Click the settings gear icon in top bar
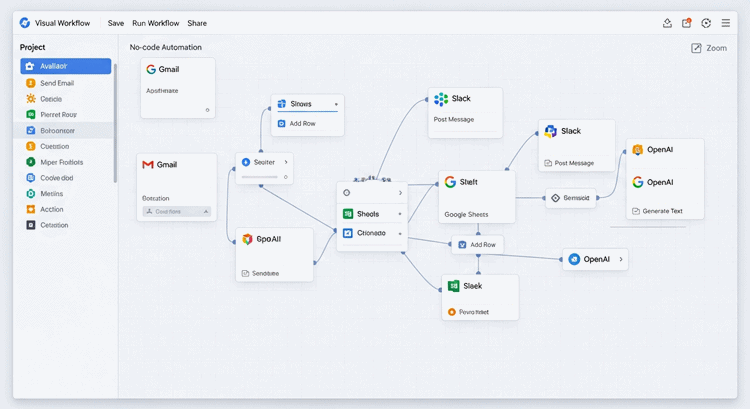The height and width of the screenshot is (409, 750). pyautogui.click(x=706, y=23)
